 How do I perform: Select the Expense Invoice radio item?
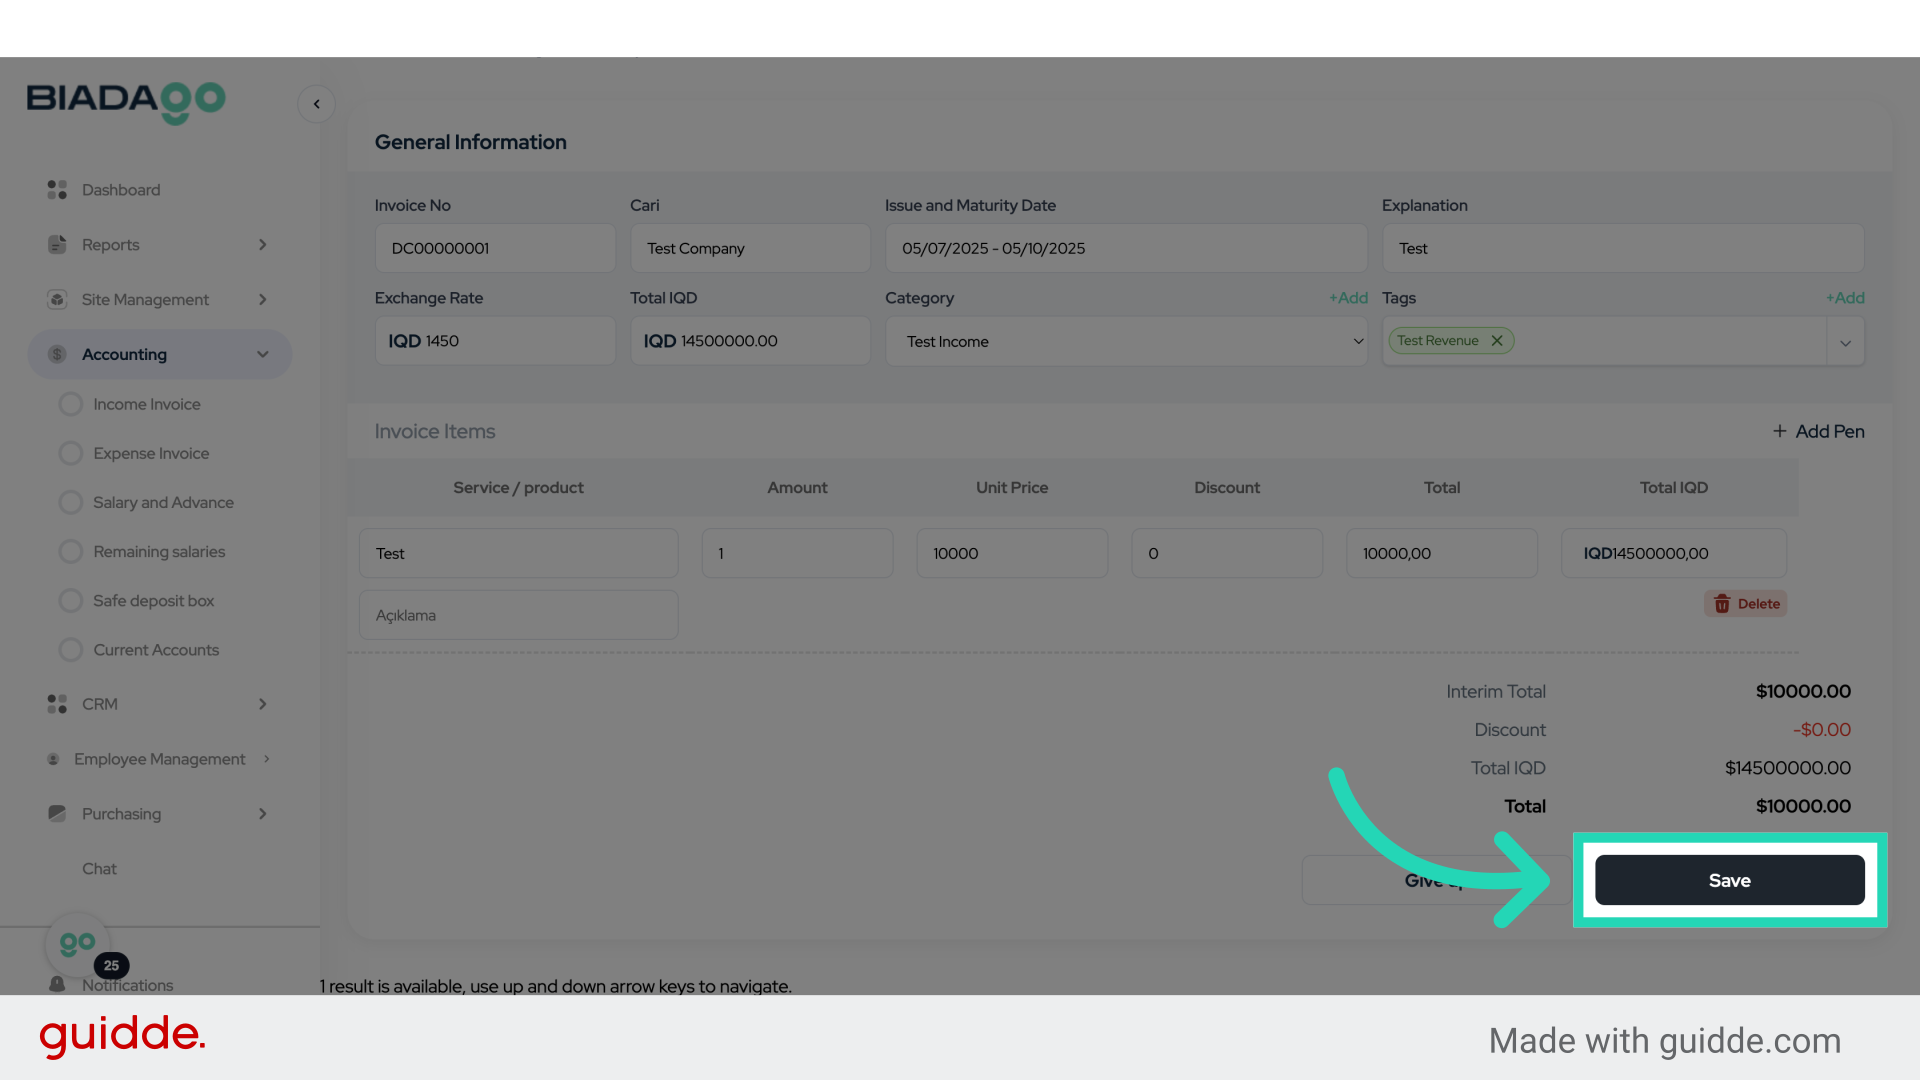pyautogui.click(x=71, y=453)
